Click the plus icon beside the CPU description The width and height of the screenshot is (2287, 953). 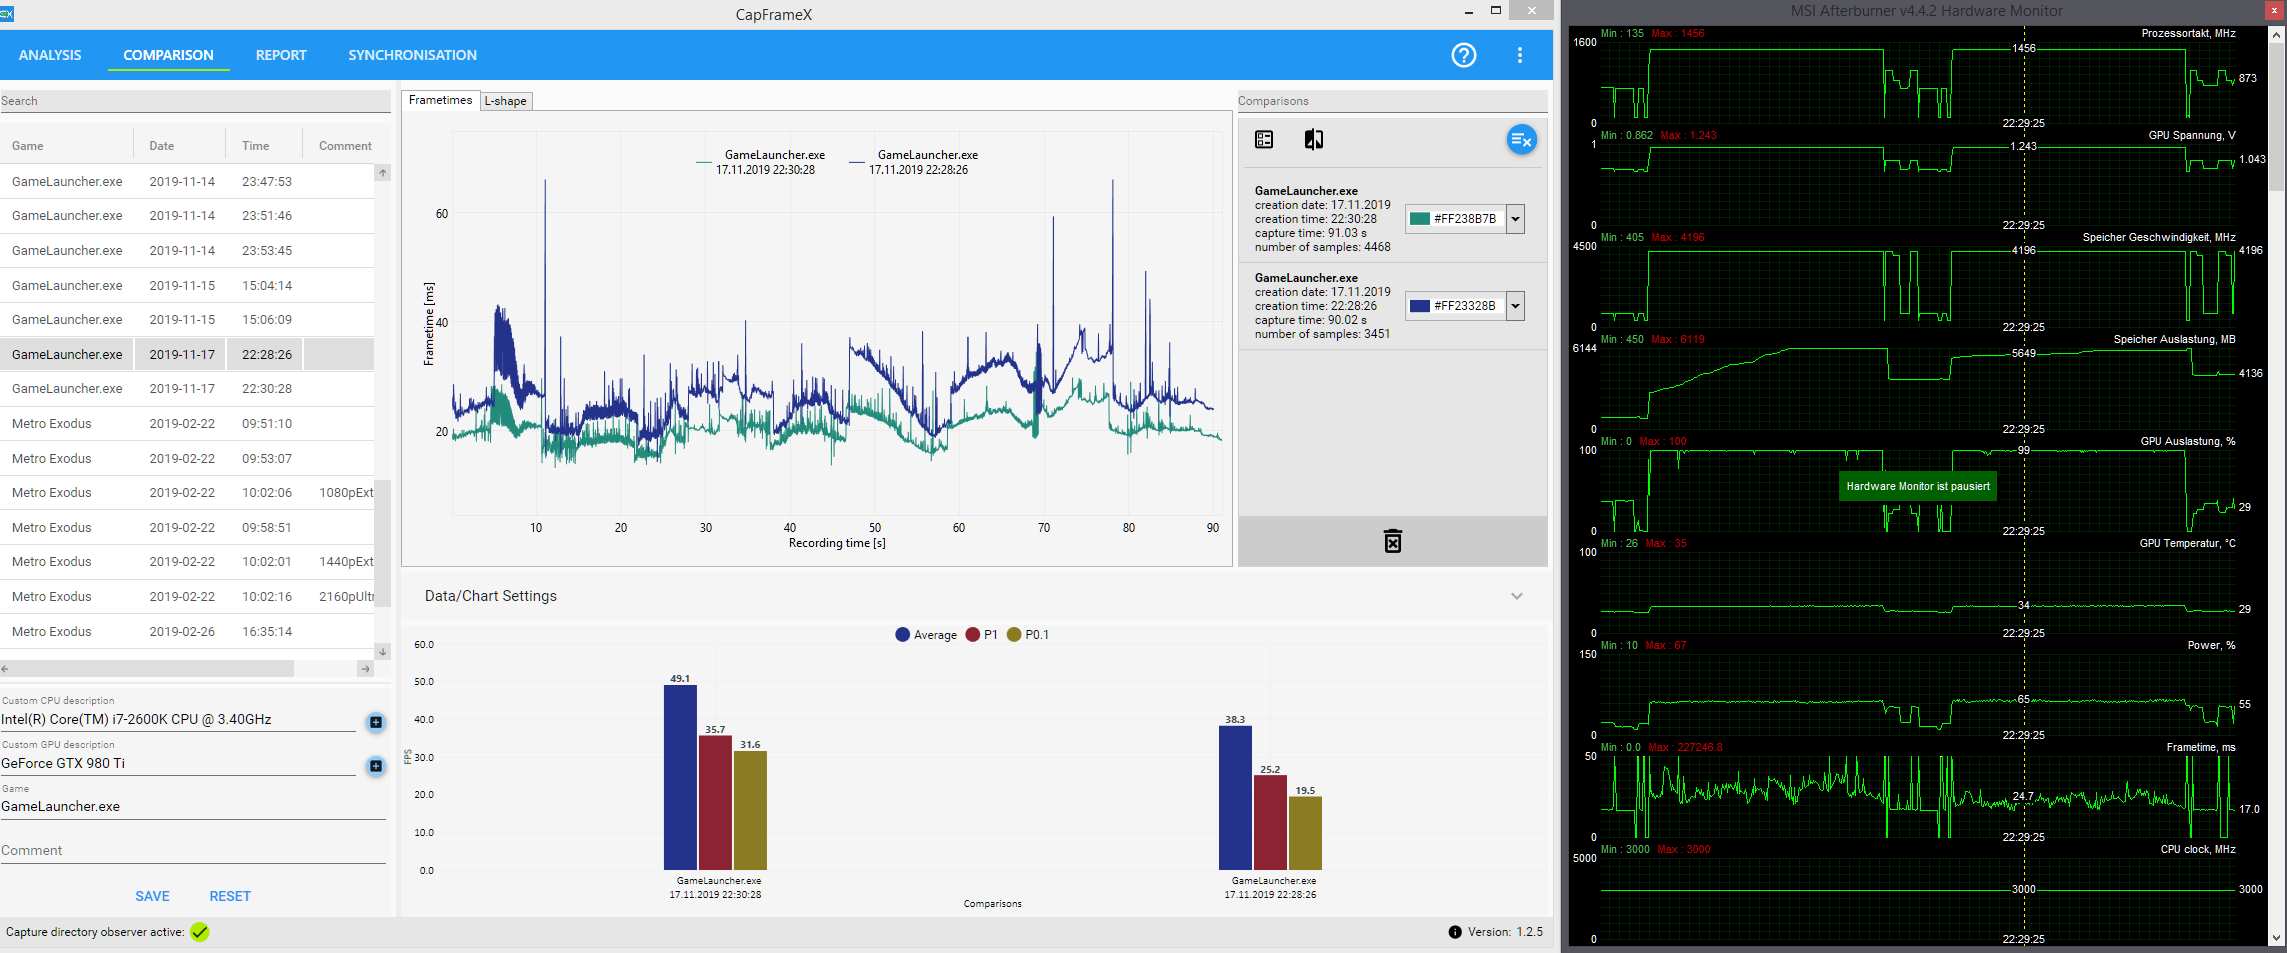pyautogui.click(x=376, y=722)
